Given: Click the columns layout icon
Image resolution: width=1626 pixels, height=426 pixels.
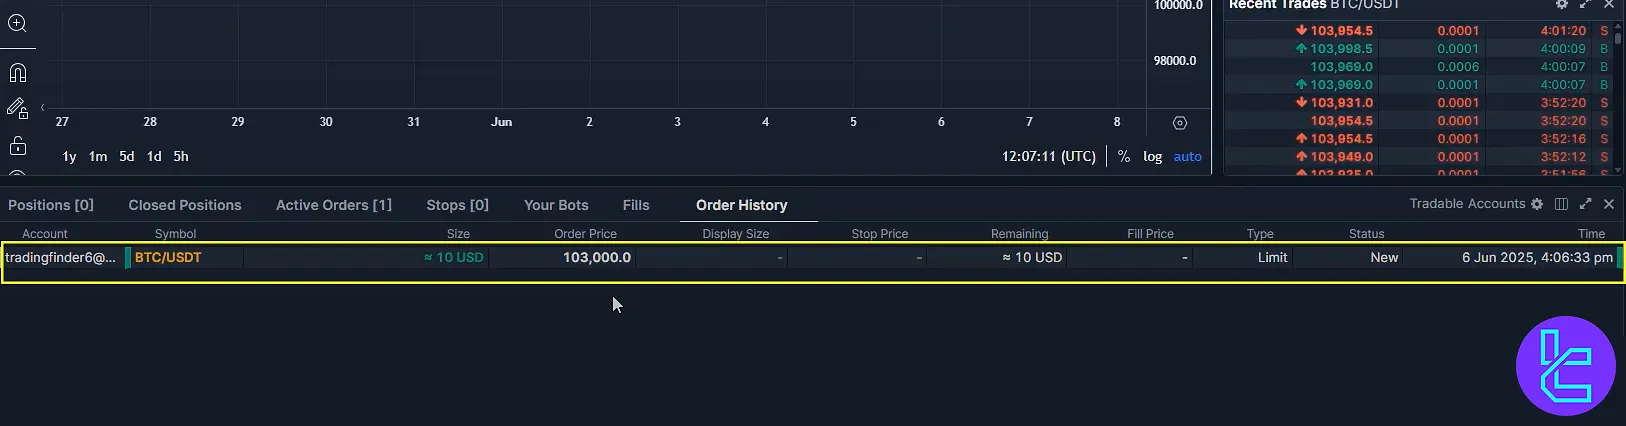Looking at the screenshot, I should [x=1561, y=204].
